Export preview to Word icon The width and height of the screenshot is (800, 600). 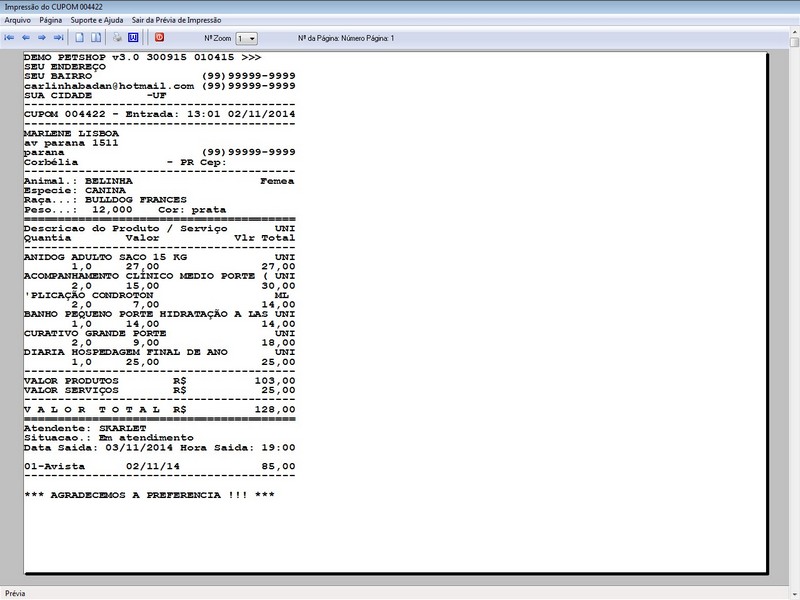133,38
